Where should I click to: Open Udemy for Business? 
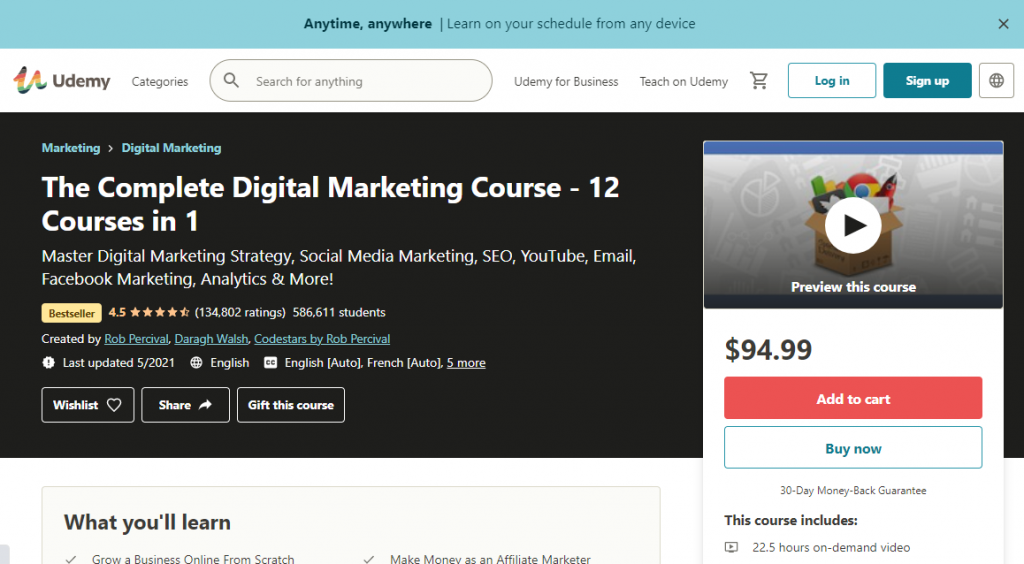(x=566, y=82)
